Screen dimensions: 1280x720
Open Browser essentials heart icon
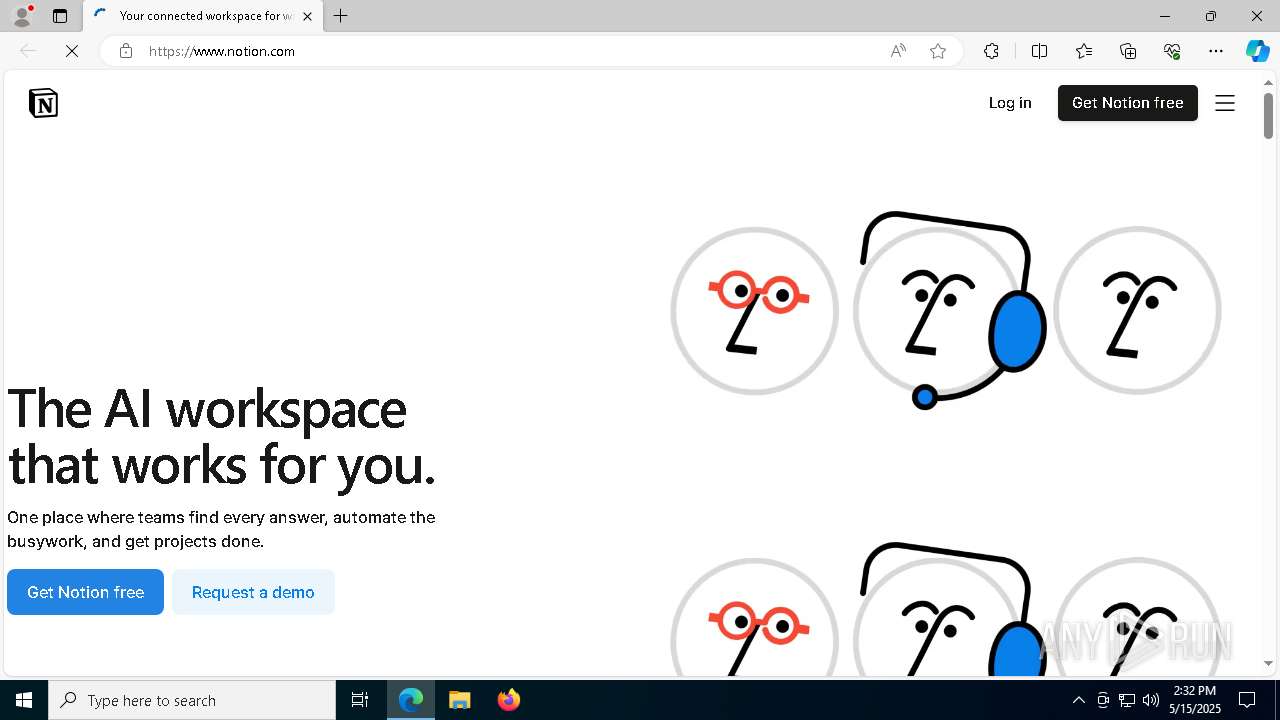[x=1172, y=51]
